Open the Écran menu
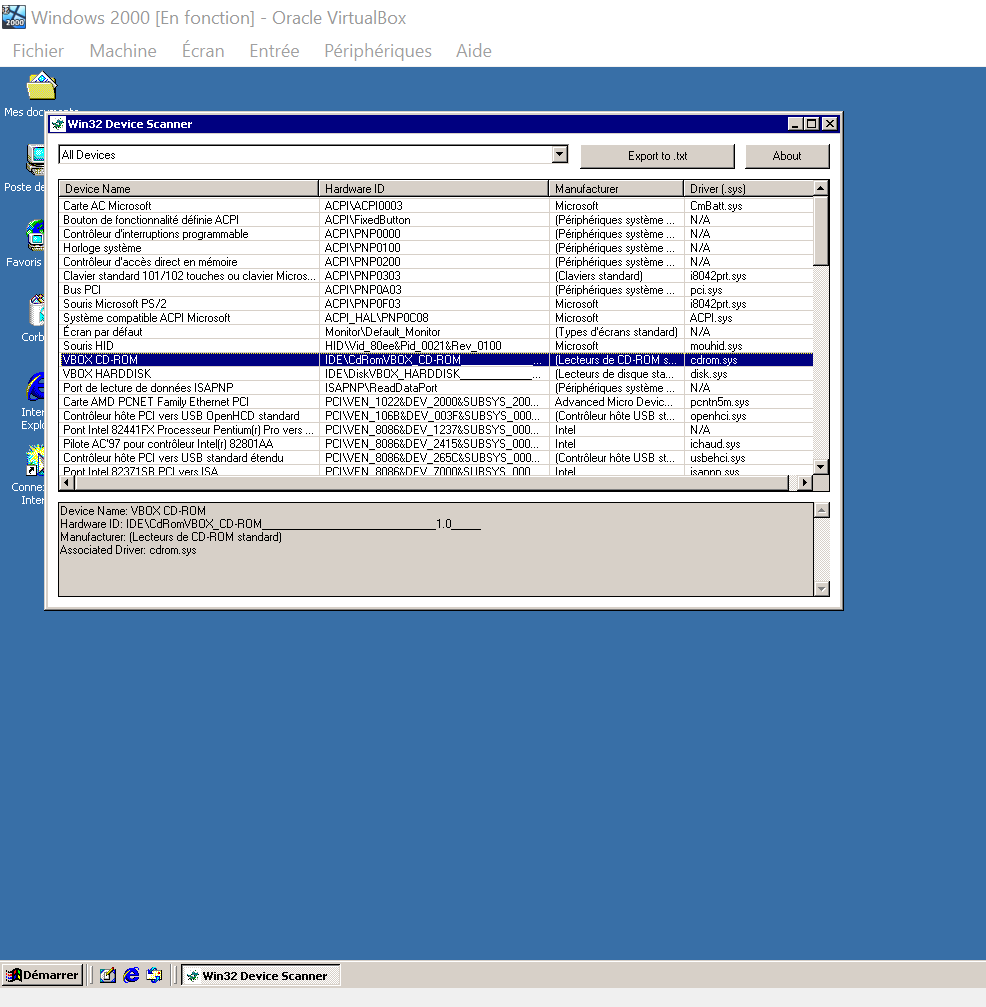986x1007 pixels. coord(203,51)
